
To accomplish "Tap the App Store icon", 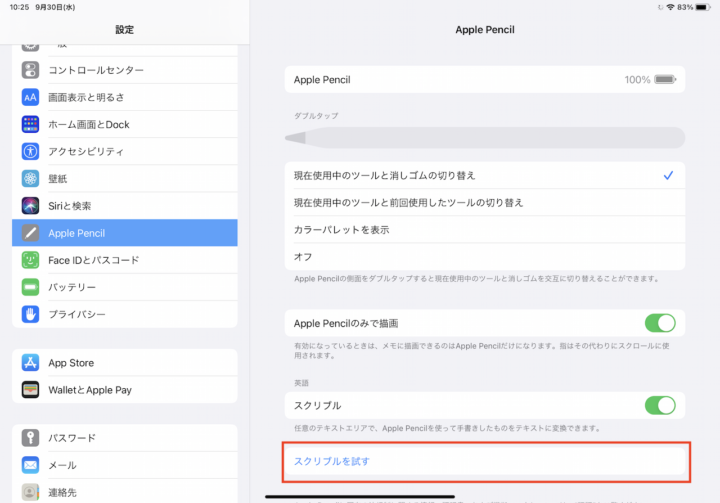I will tap(30, 363).
